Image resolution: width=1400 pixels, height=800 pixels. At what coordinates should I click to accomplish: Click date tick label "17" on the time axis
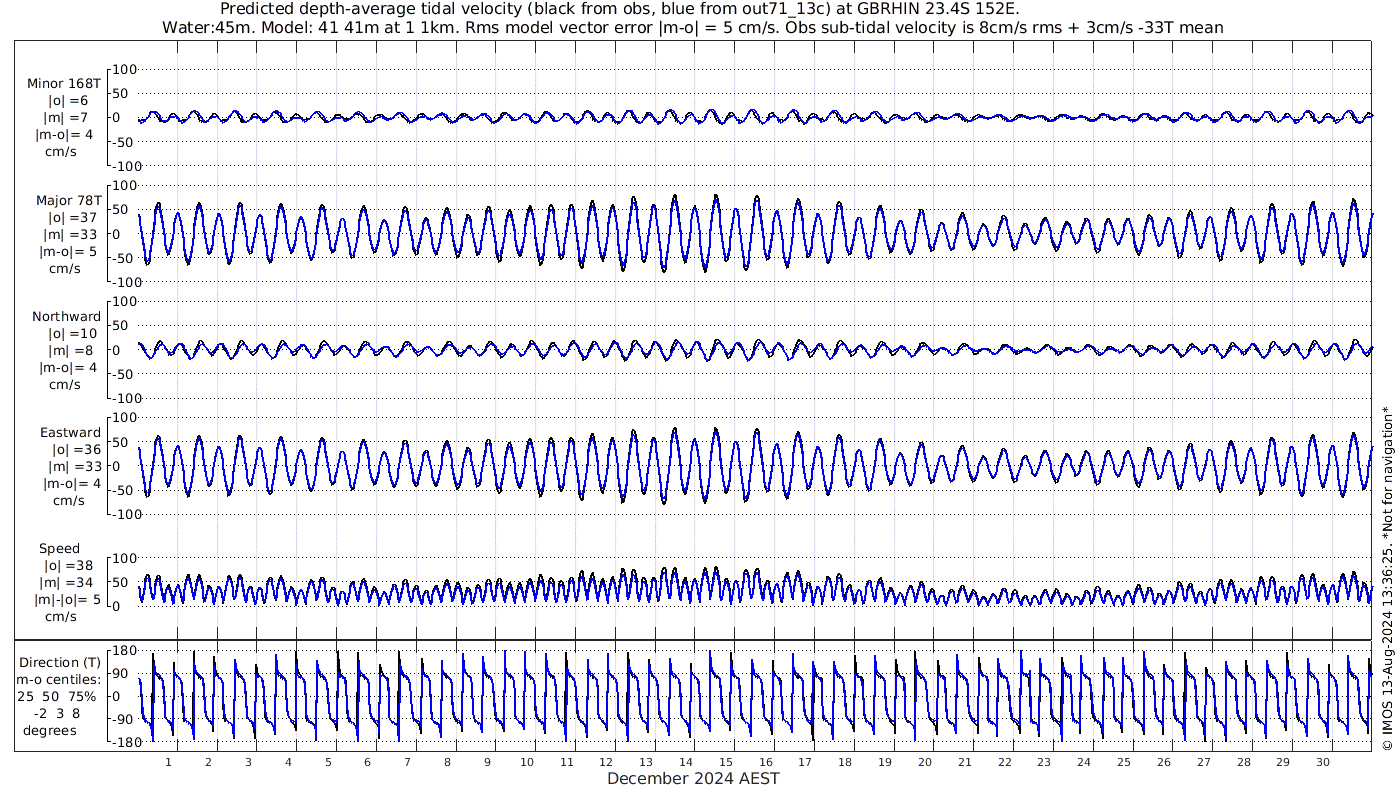(x=805, y=762)
